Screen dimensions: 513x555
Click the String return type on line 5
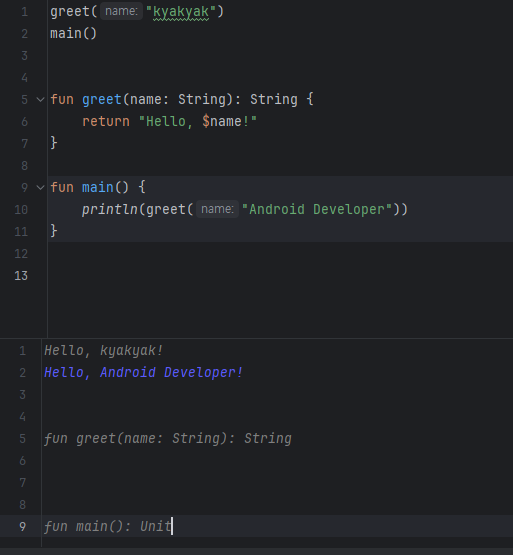[x=274, y=99]
